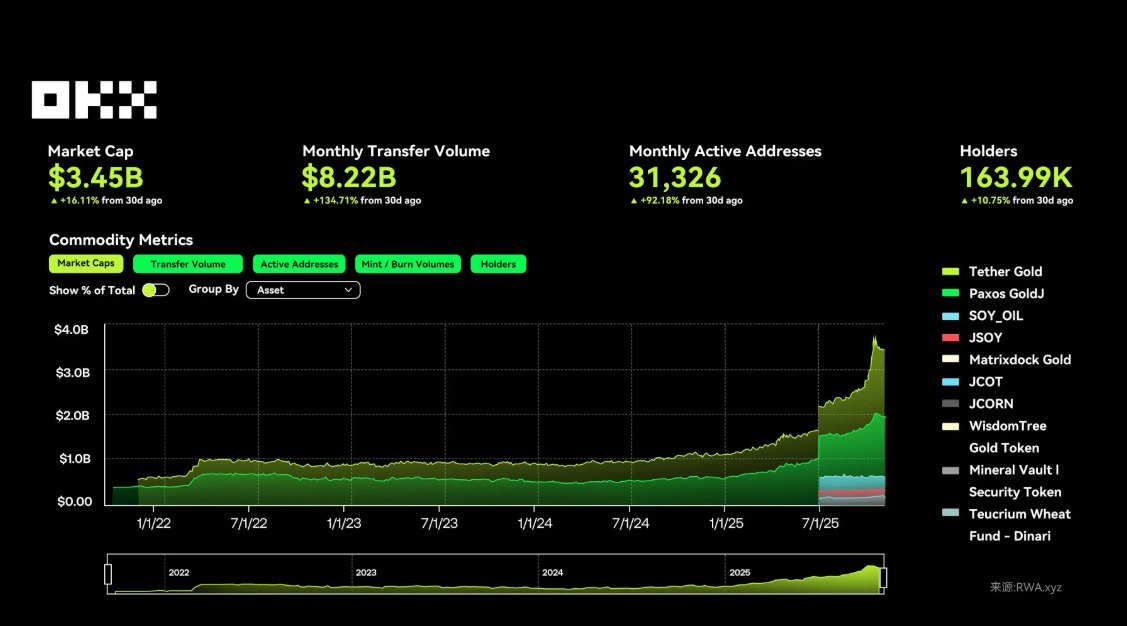Click the JCORN legend color swatch
This screenshot has height=626, width=1127.
pos(950,404)
